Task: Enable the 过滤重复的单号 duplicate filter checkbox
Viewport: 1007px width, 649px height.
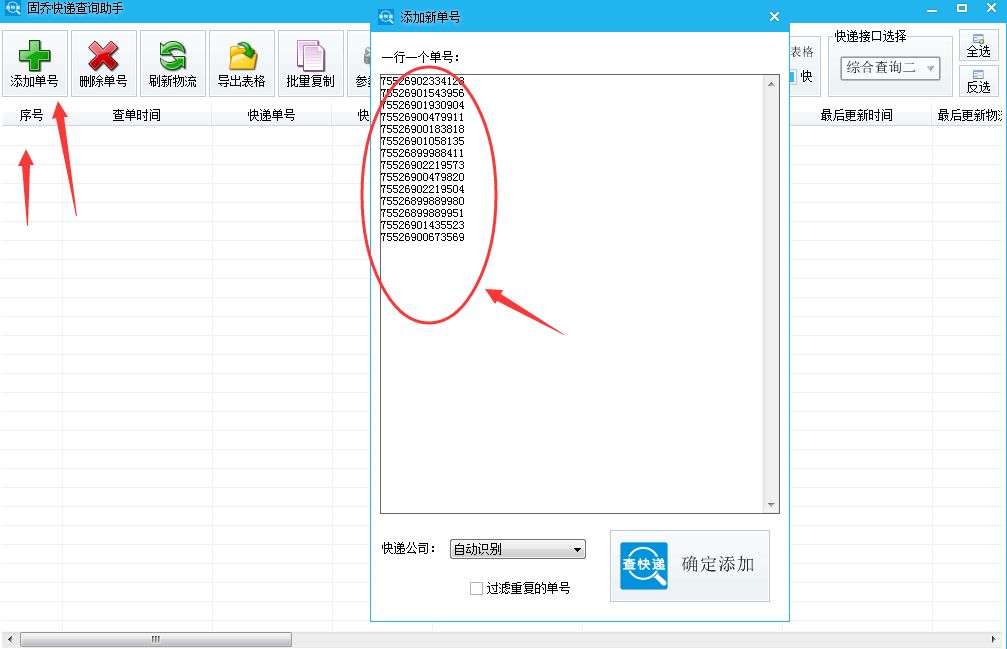Action: pos(476,589)
